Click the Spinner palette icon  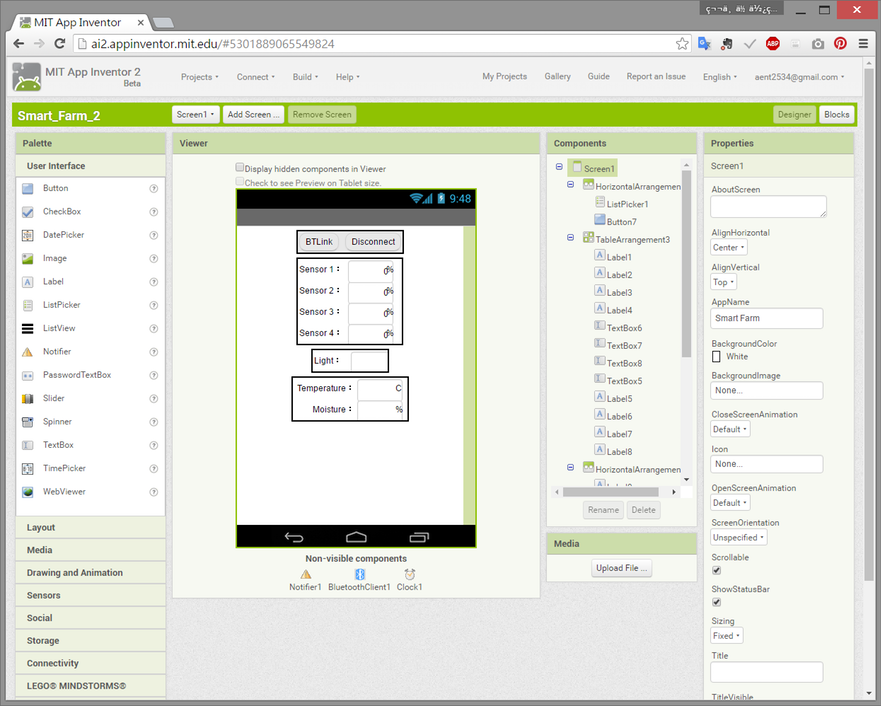click(x=28, y=422)
